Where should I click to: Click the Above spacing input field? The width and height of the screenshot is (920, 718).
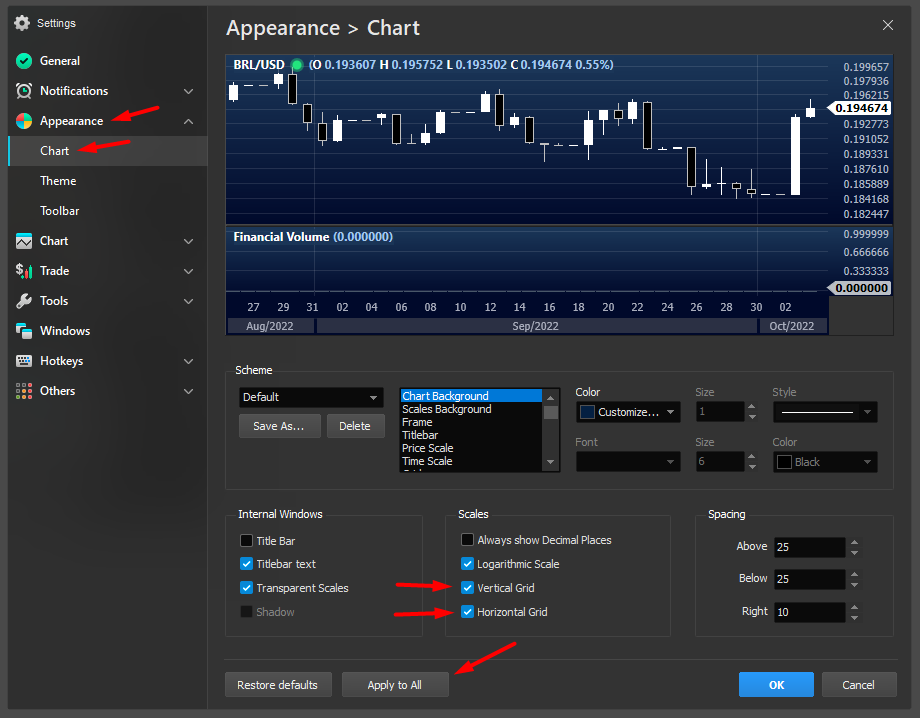click(x=808, y=547)
